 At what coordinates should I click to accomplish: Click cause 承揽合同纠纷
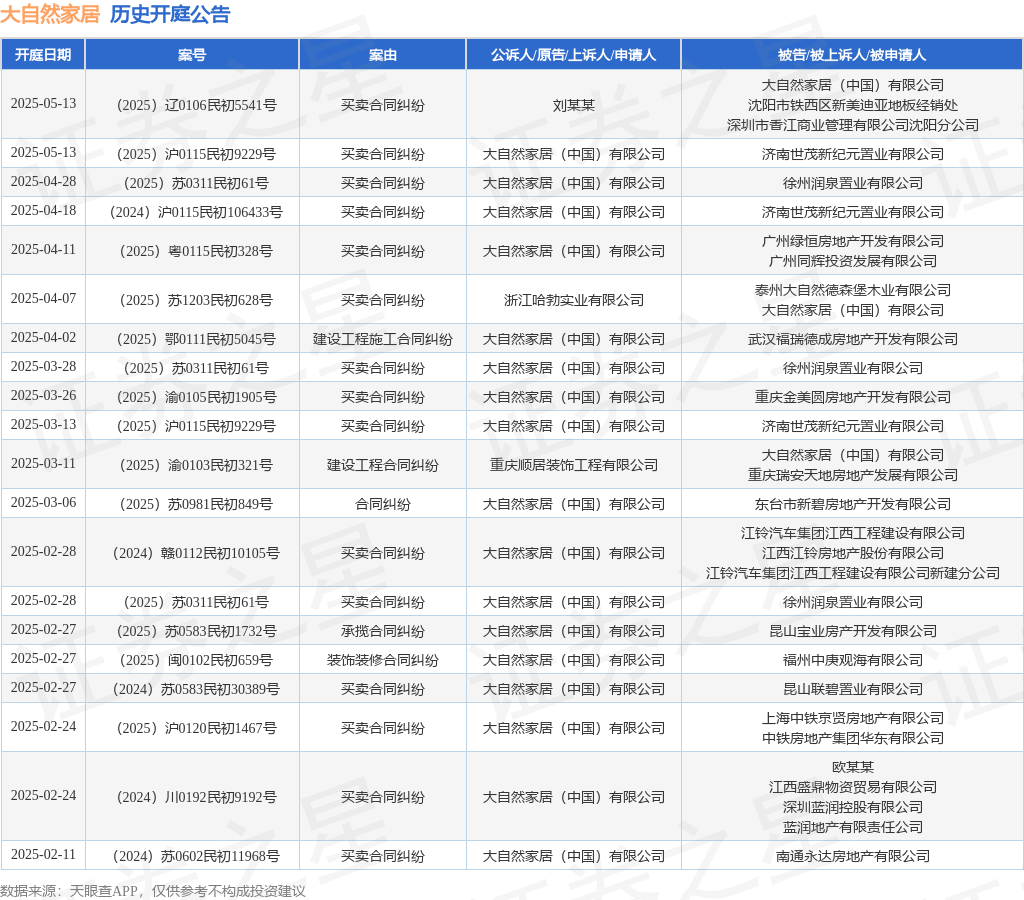click(383, 632)
